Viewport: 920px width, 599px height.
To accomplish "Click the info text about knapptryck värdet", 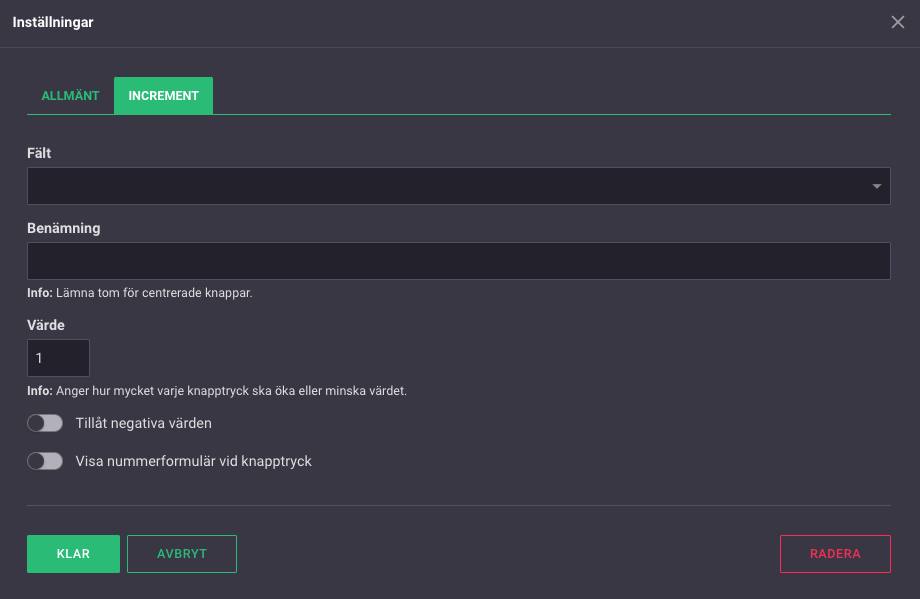I will (217, 391).
